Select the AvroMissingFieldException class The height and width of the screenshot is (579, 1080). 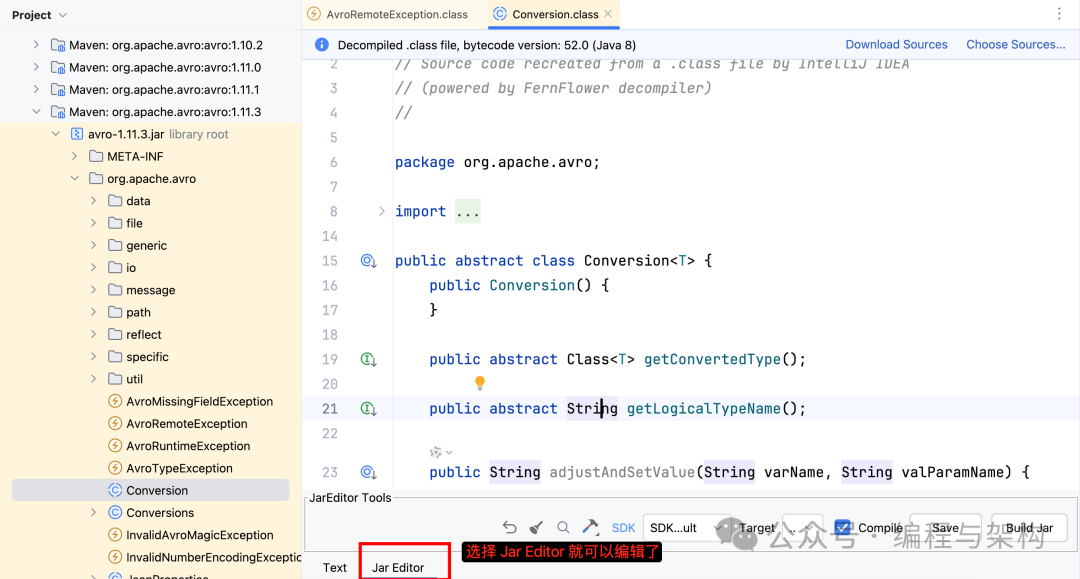pyautogui.click(x=199, y=401)
